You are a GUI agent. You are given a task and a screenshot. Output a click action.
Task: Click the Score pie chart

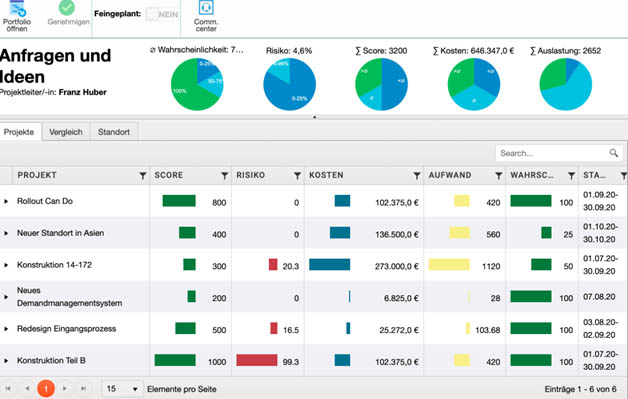[x=381, y=84]
